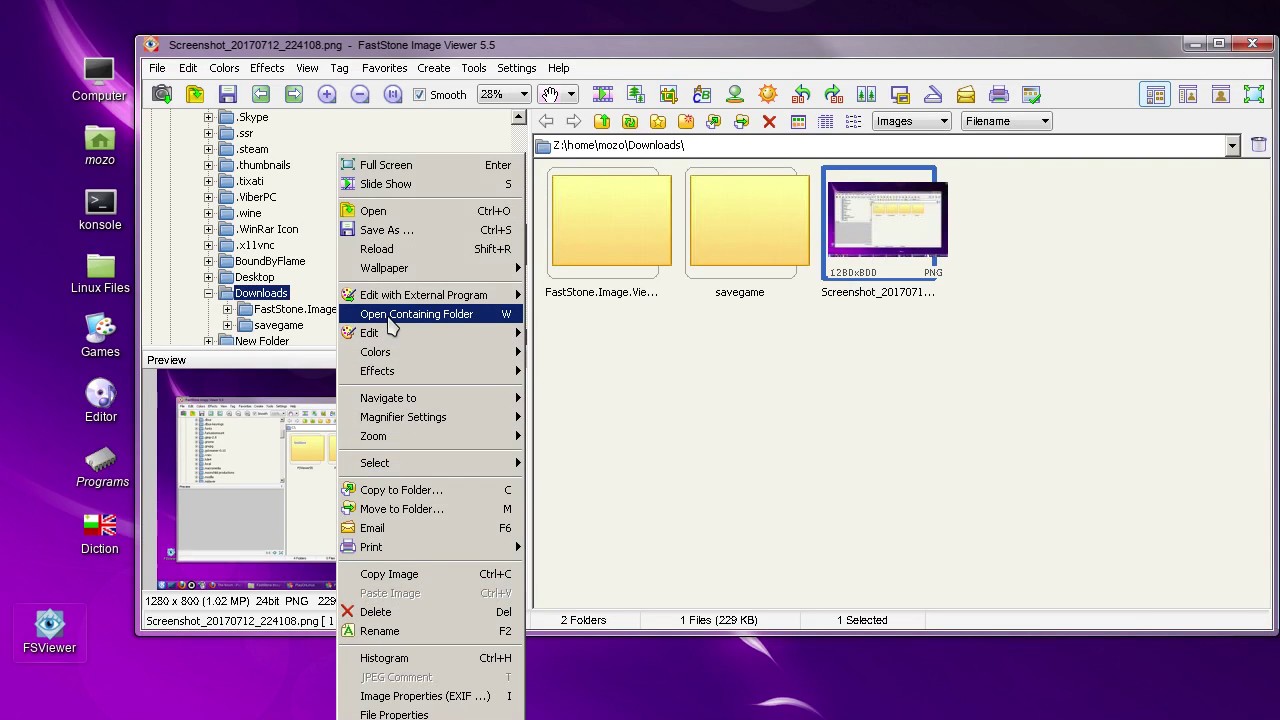Open the konsole desktop shortcut
The width and height of the screenshot is (1280, 720).
click(100, 210)
